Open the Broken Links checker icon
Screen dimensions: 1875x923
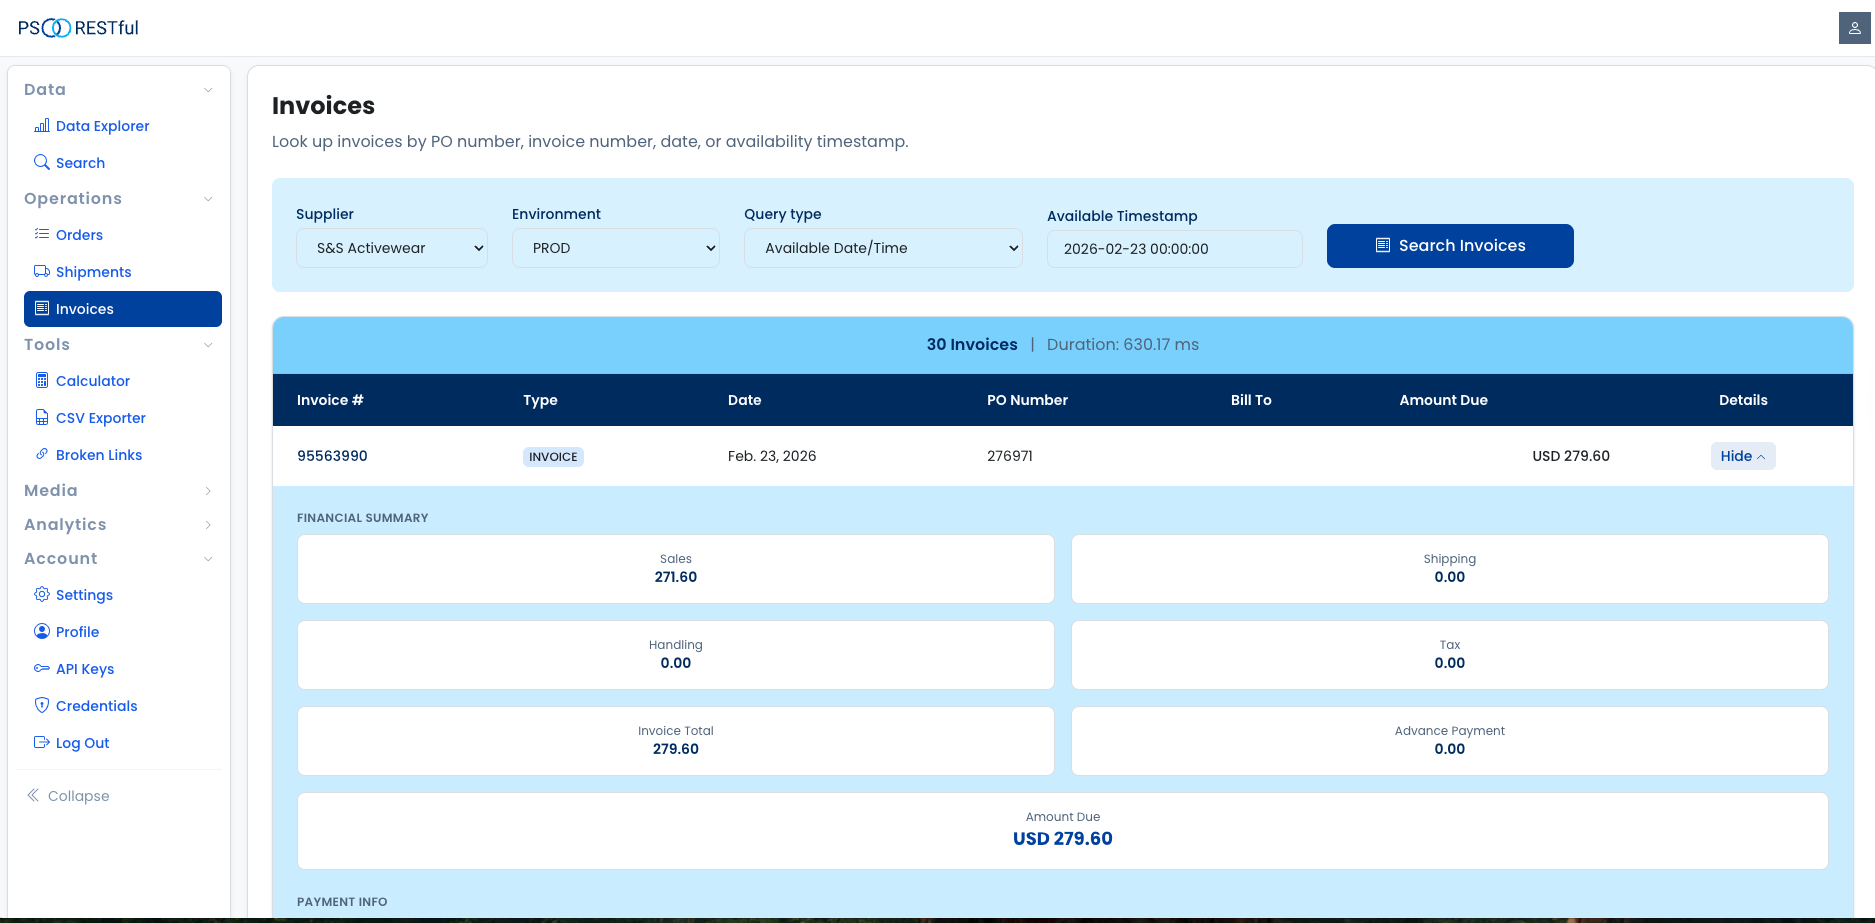(x=42, y=454)
